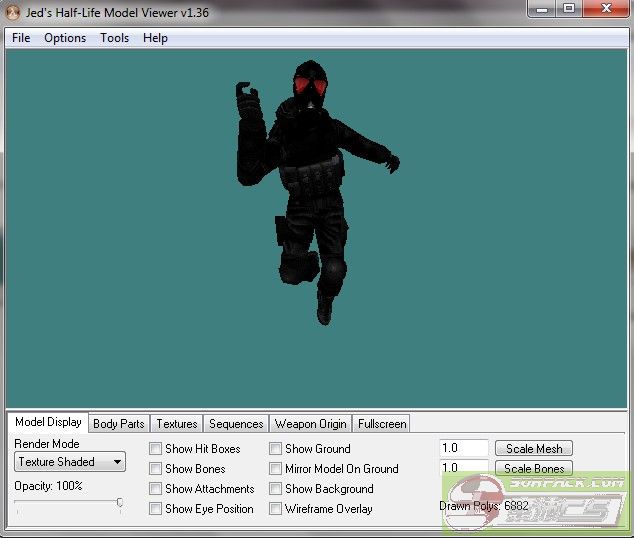Open the Tools menu
Screen dimensions: 634x538
(114, 38)
